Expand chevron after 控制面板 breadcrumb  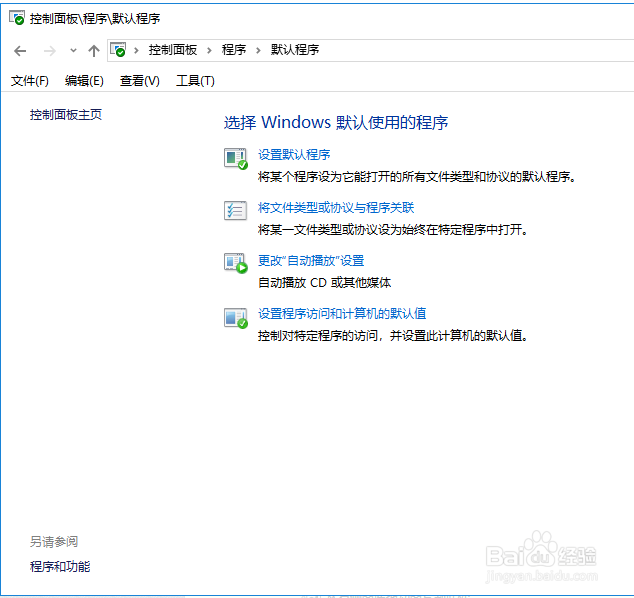coord(209,50)
